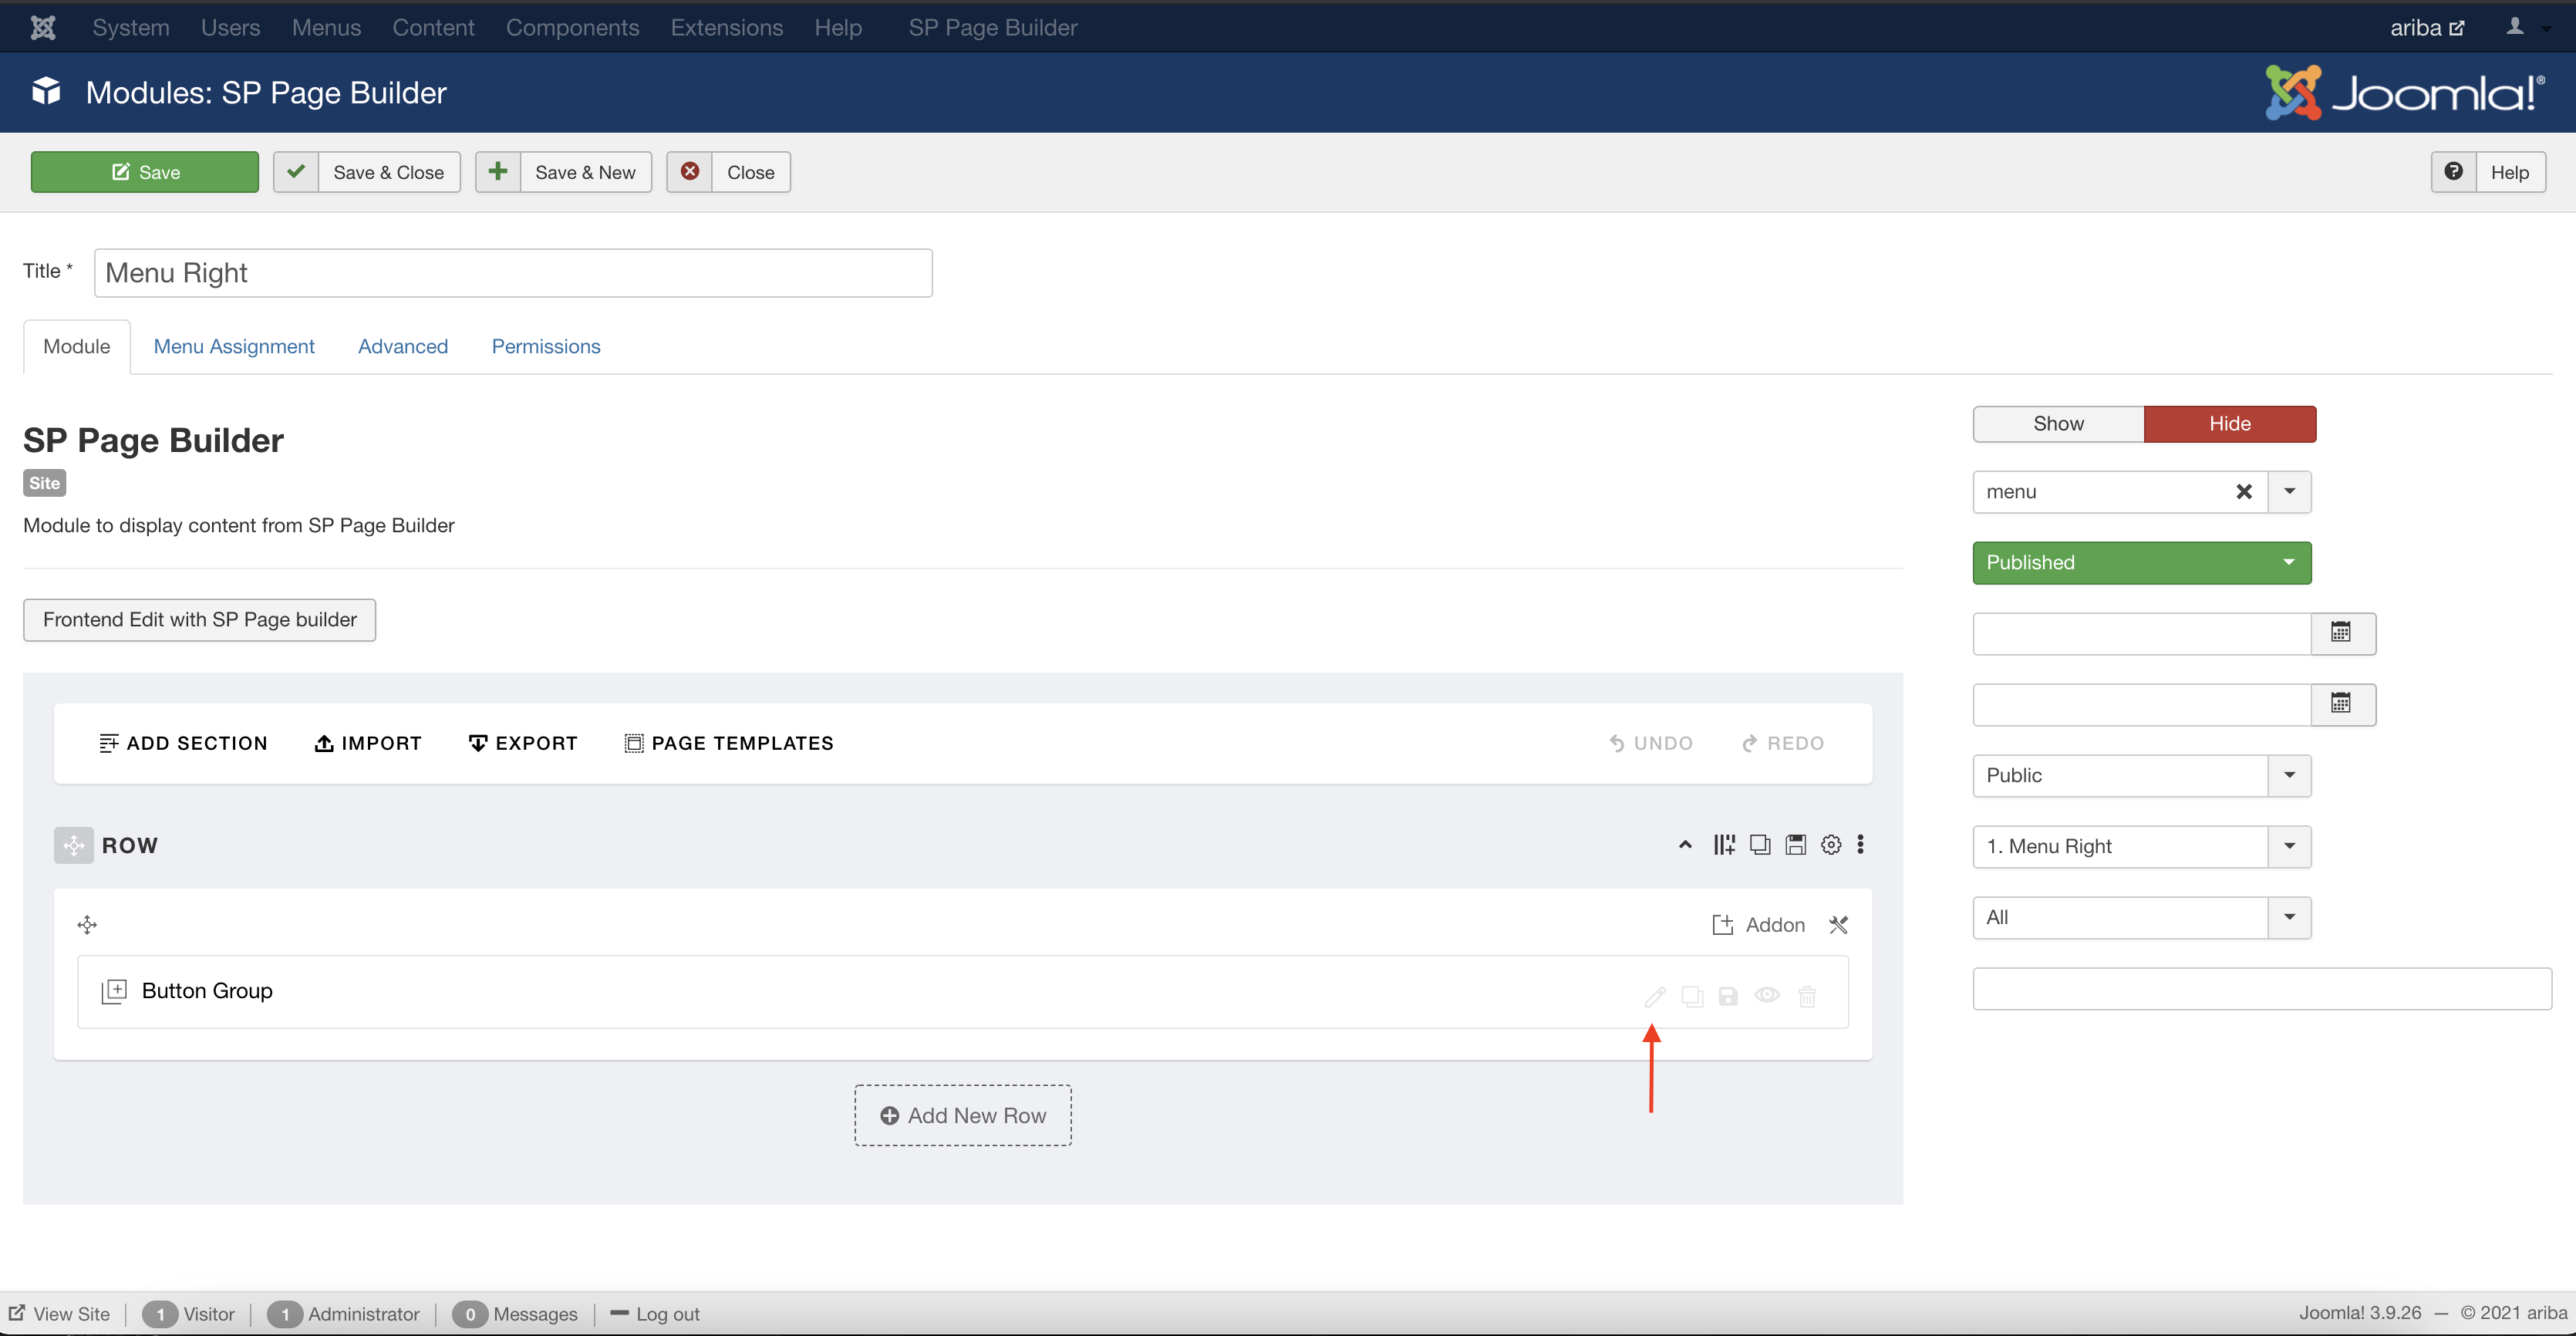Open the start publishing calendar picker
The height and width of the screenshot is (1336, 2576).
[x=2341, y=633]
